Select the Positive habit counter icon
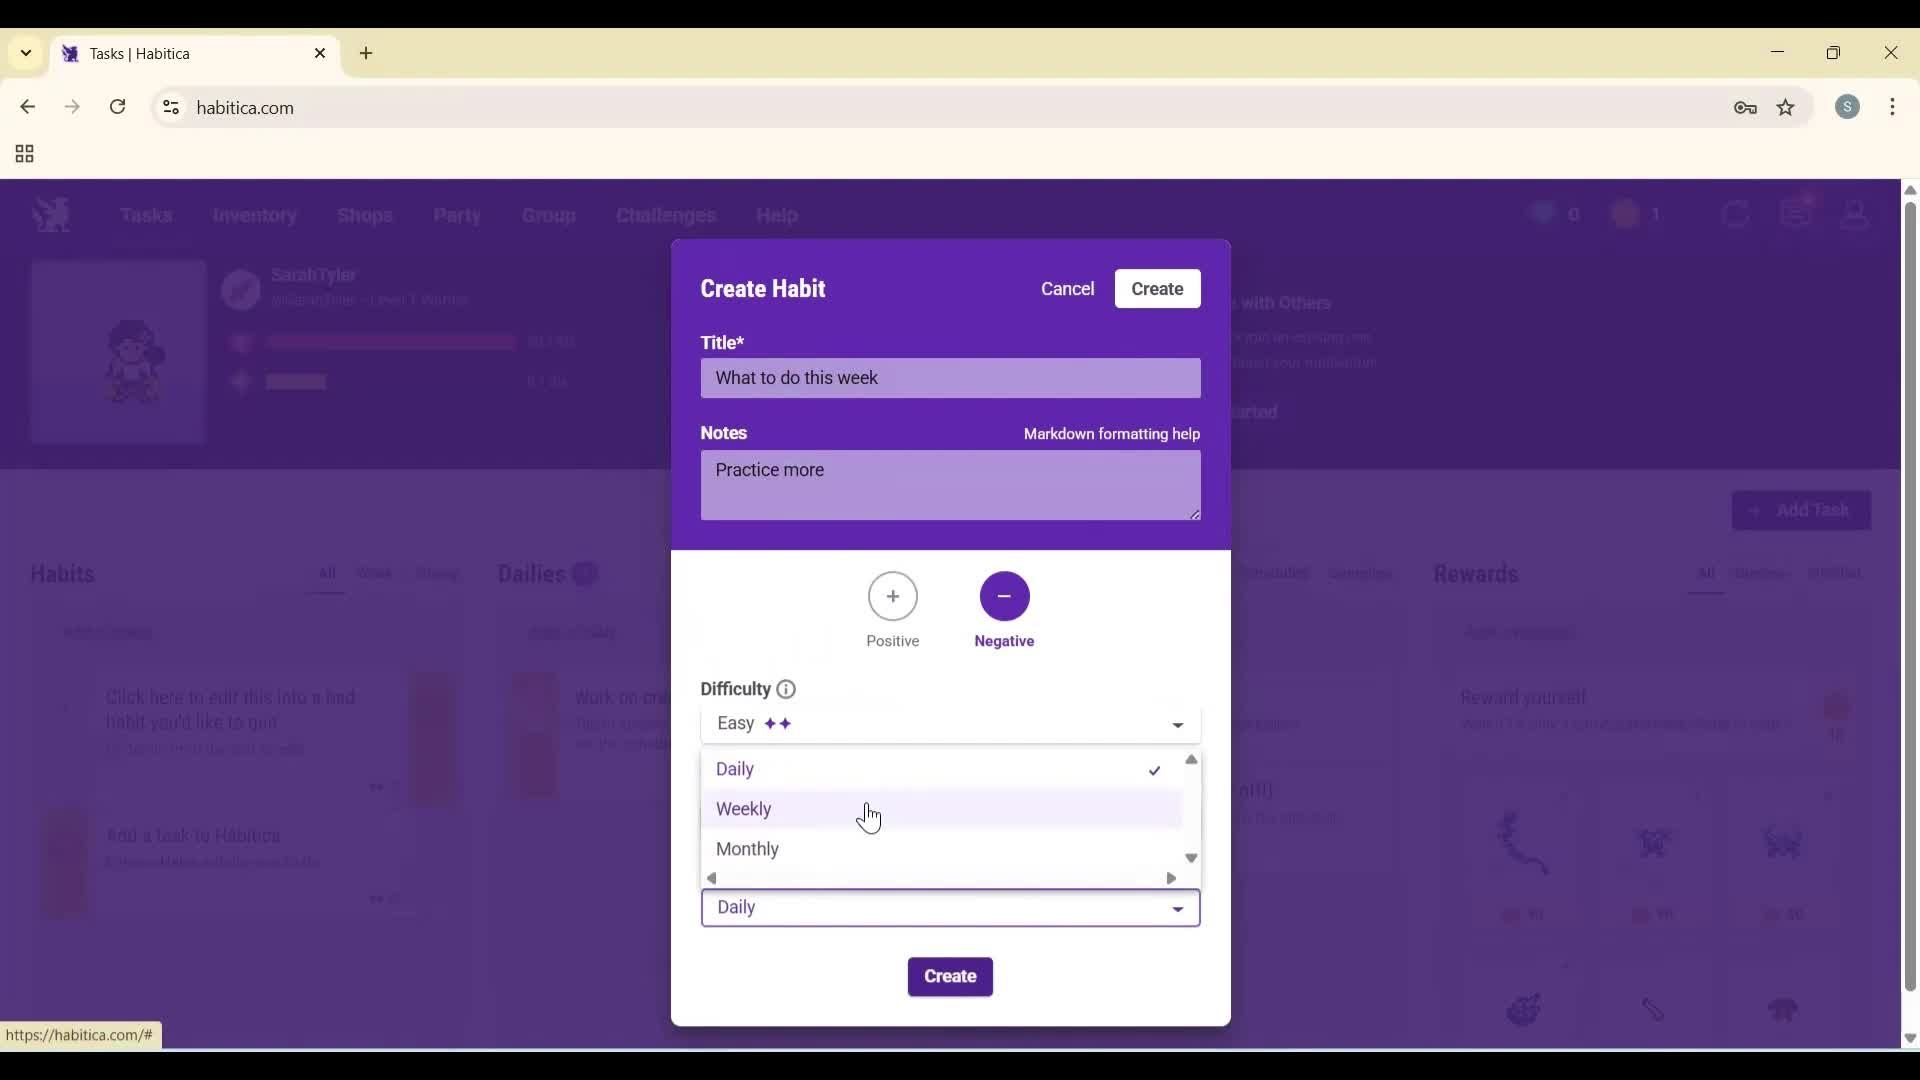This screenshot has height=1080, width=1920. click(x=893, y=597)
